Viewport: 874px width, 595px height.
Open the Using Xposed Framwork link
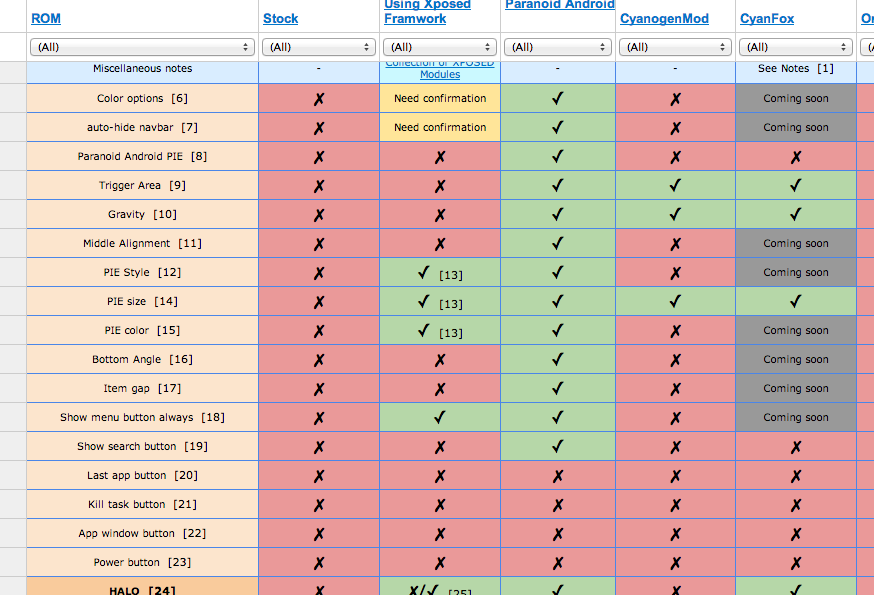(x=427, y=12)
